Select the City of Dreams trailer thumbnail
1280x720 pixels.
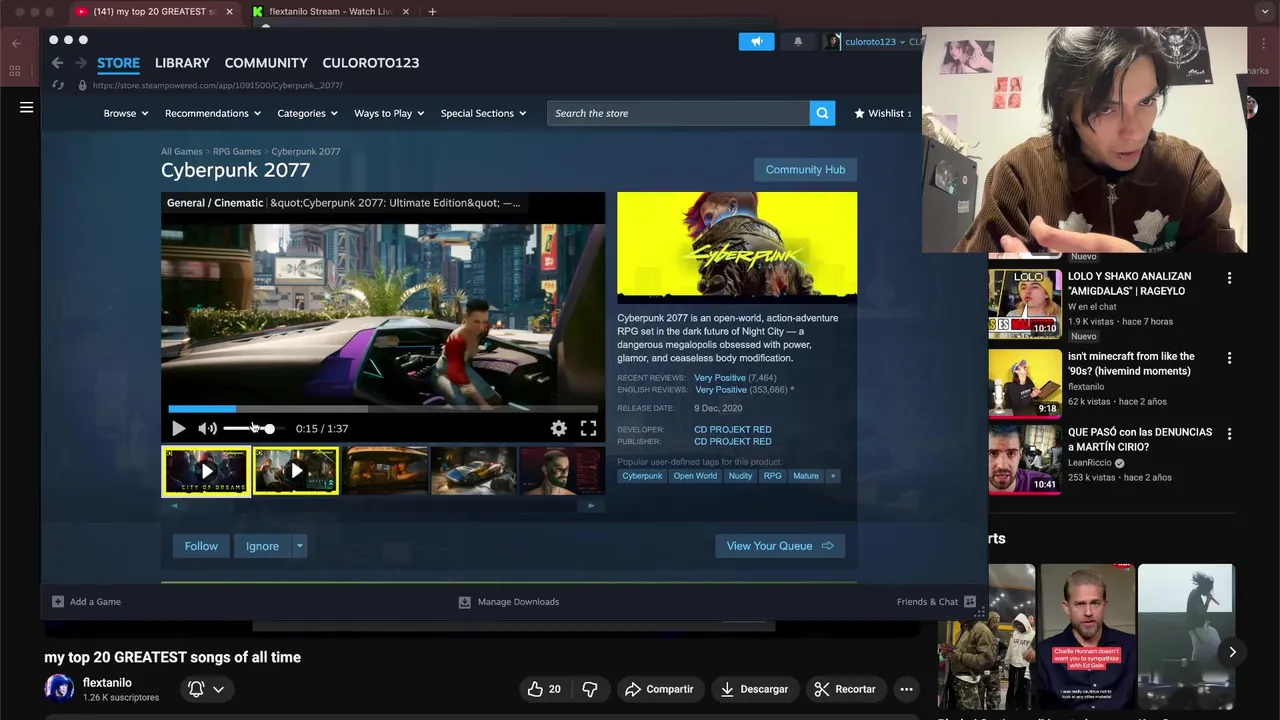206,471
